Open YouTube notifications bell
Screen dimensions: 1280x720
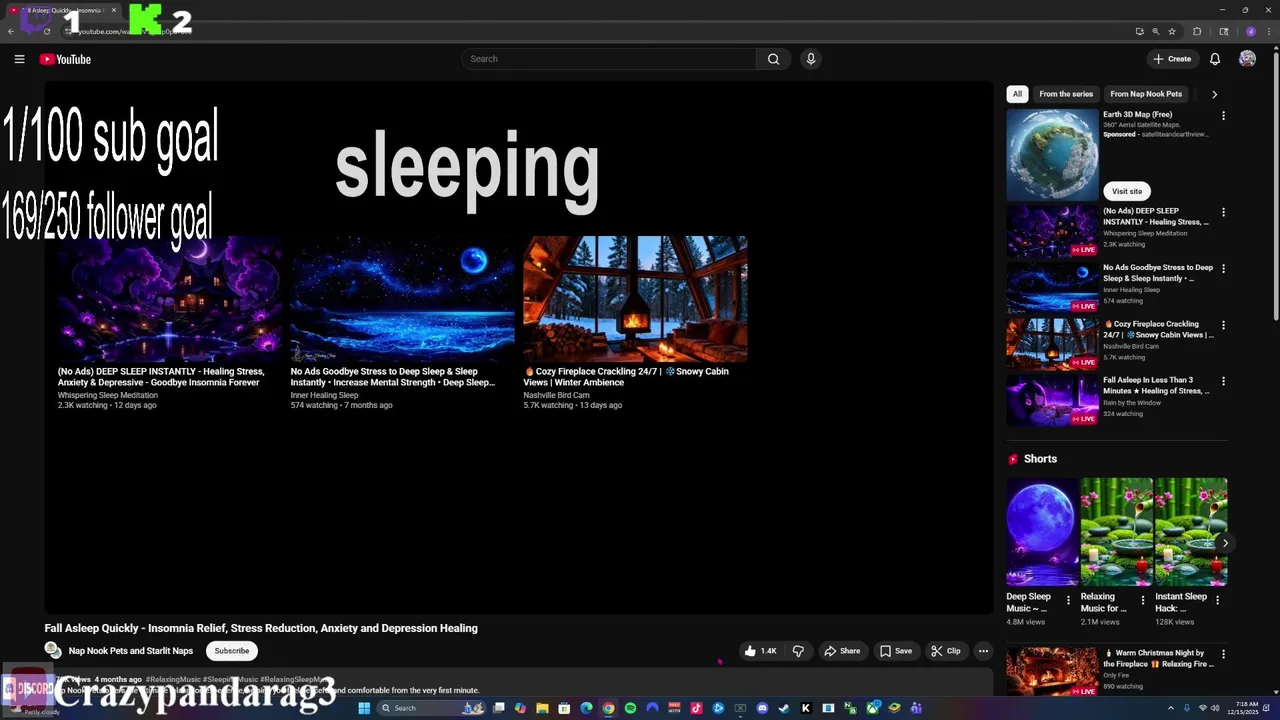[1215, 59]
